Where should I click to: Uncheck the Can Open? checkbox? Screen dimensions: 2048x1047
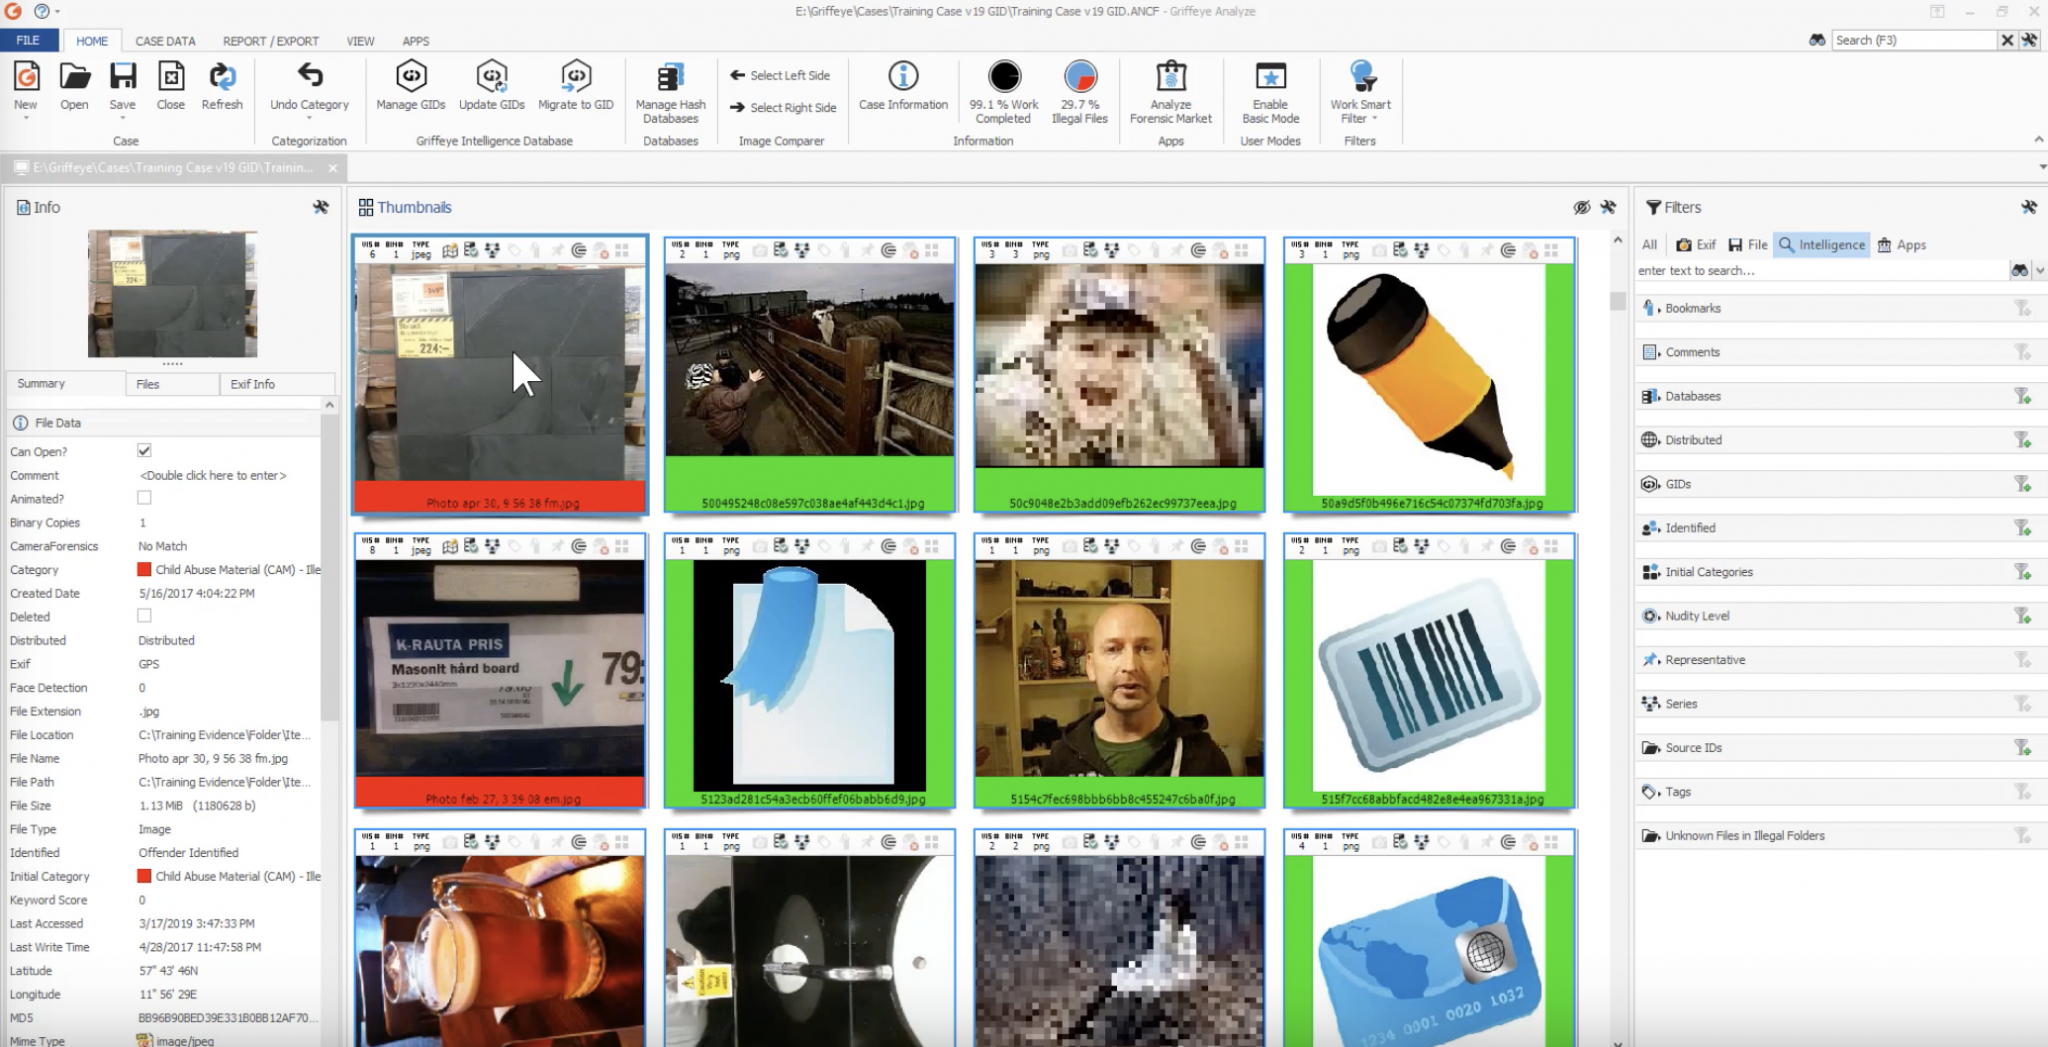[x=143, y=450]
